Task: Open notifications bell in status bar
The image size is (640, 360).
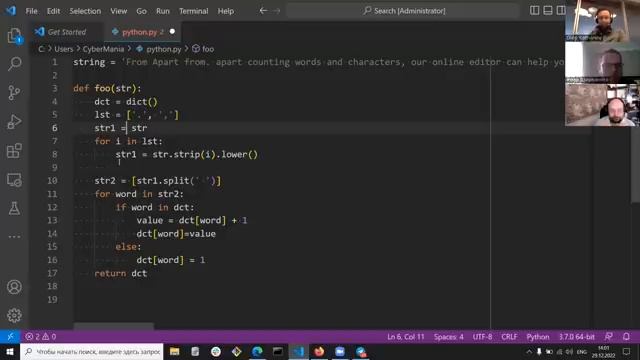Action: pos(626,337)
